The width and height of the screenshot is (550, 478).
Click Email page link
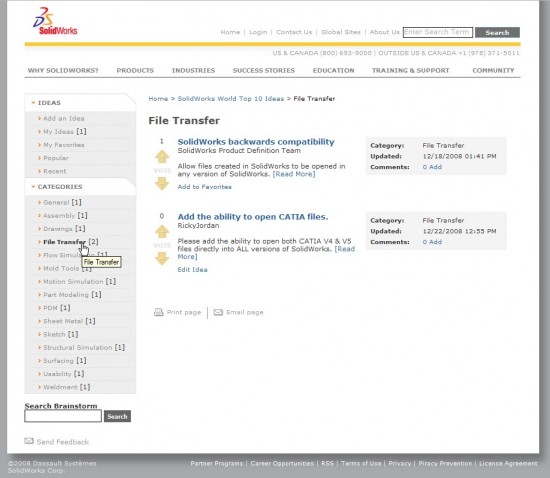[x=244, y=312]
